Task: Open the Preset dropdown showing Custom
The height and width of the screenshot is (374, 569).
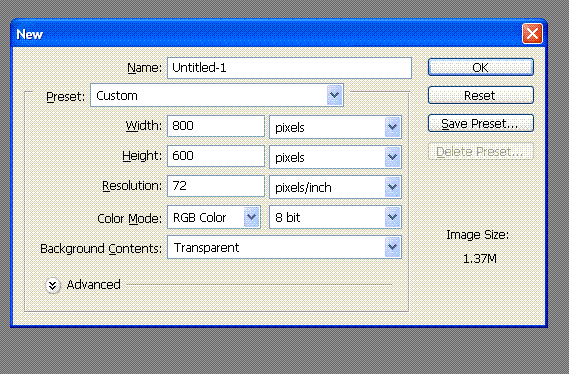Action: [217, 95]
